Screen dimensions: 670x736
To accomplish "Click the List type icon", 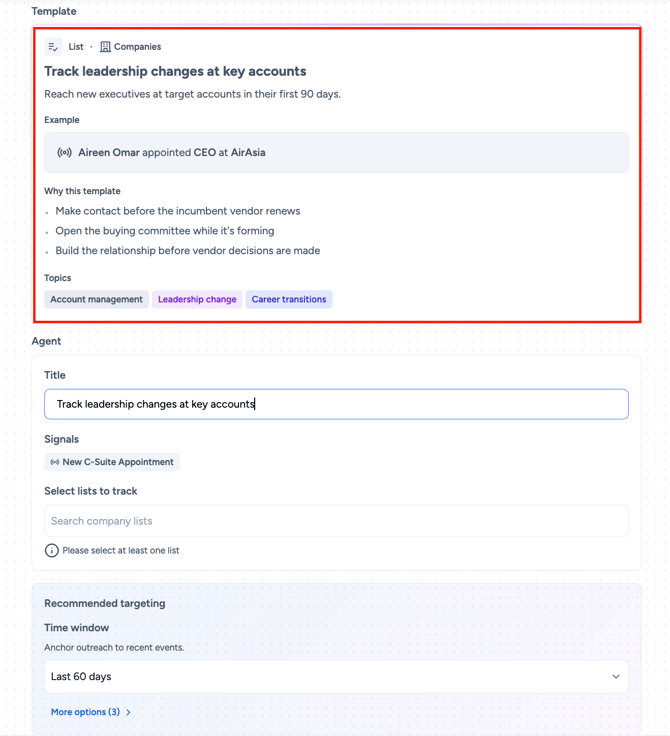I will pos(53,47).
